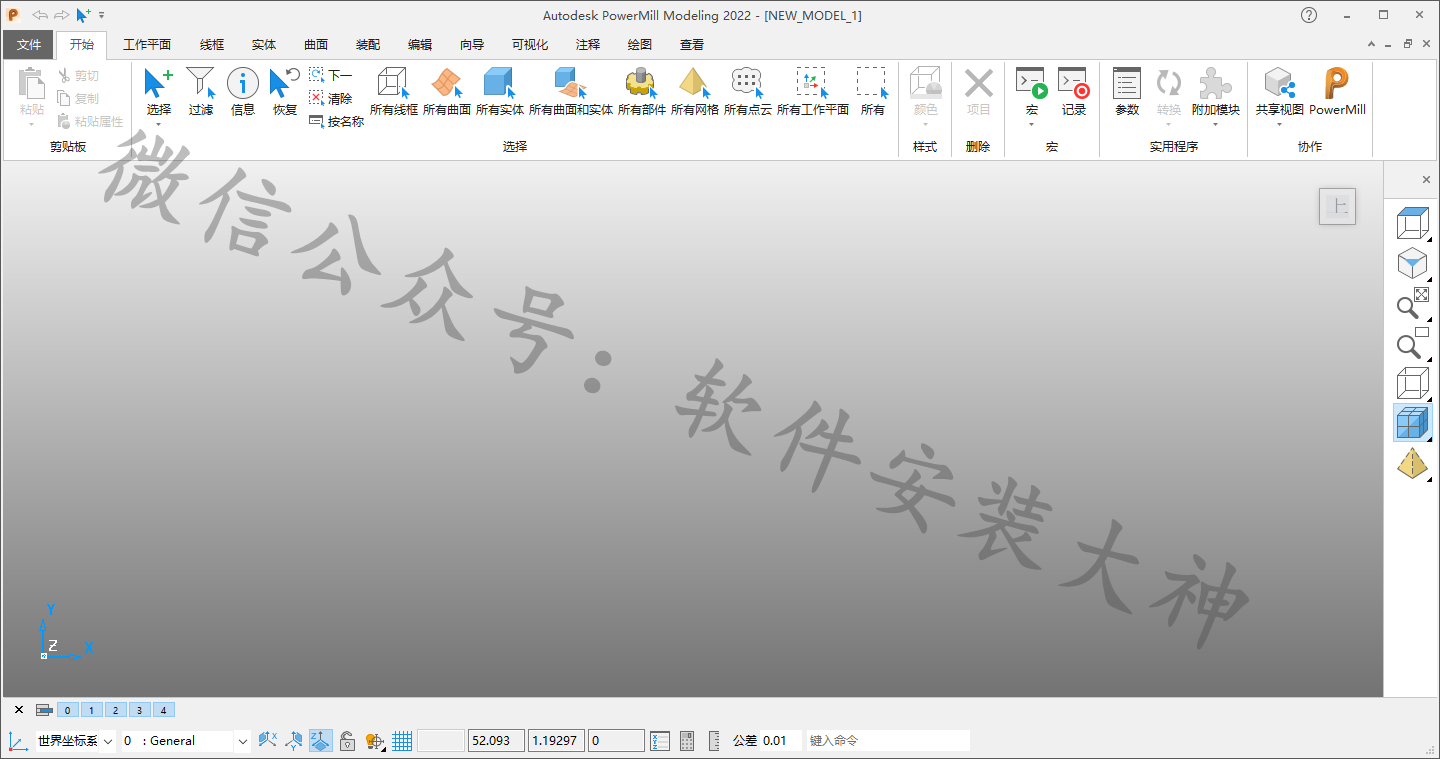Toggle wireframe display mode icon
Screen dimensions: 1440x759
[x=1412, y=383]
